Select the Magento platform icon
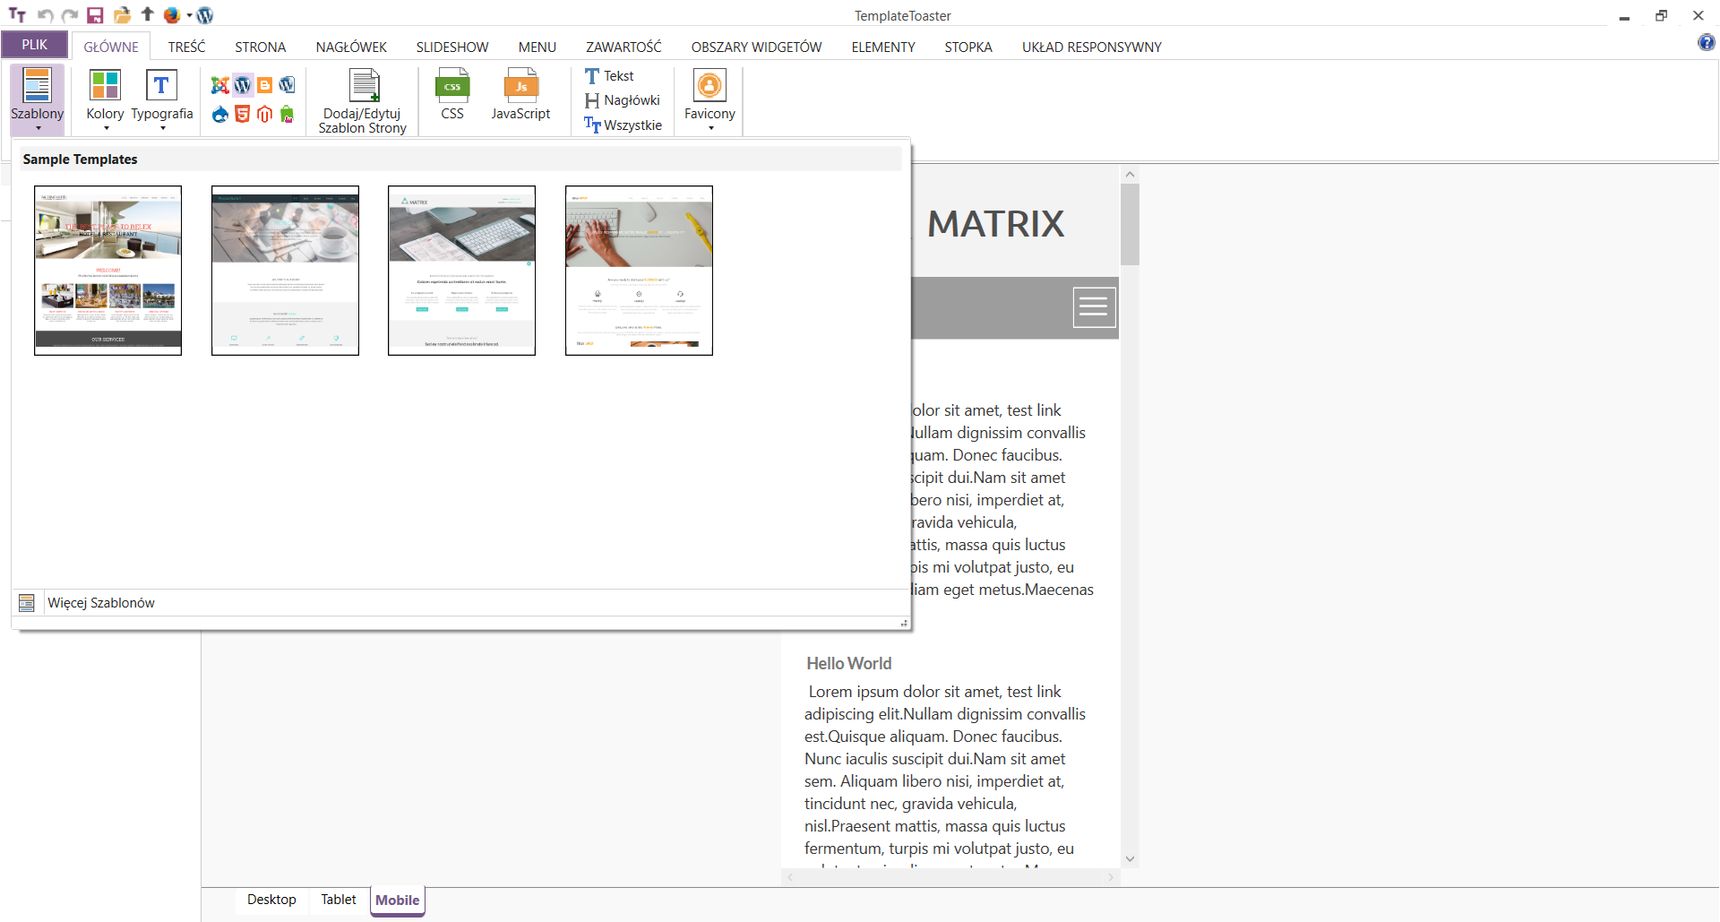The height and width of the screenshot is (922, 1720). pos(265,114)
